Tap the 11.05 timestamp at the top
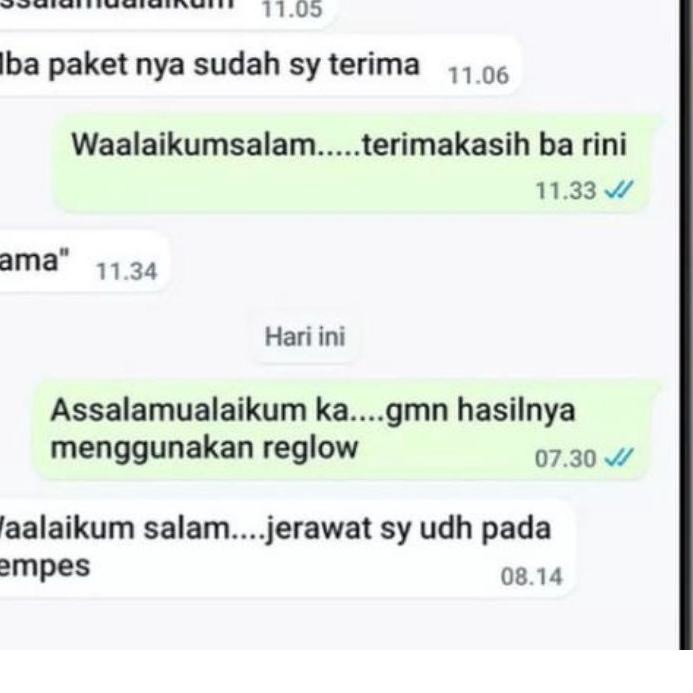 [x=292, y=10]
